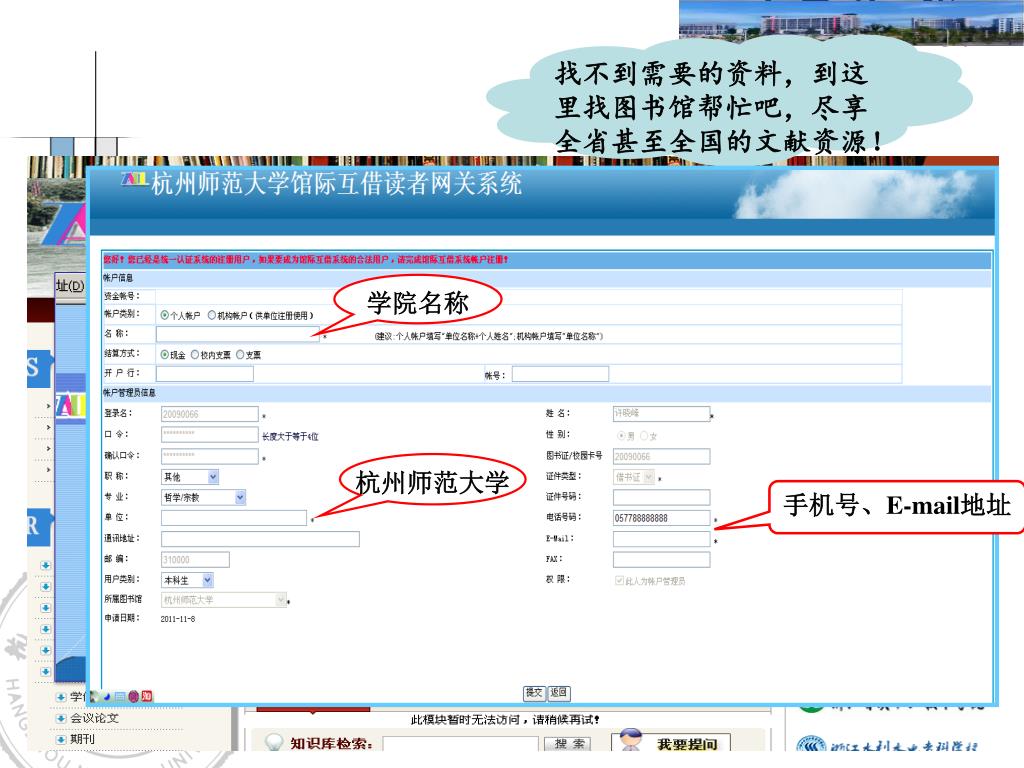
Task: Click the window list icon in taskbar strip
Action: point(120,697)
